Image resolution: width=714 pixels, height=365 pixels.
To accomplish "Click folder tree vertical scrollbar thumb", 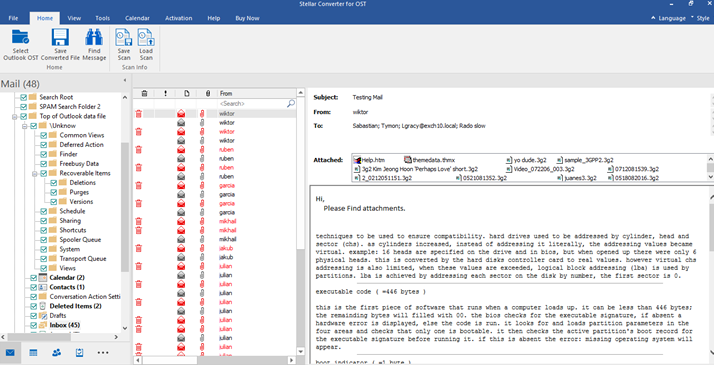I will coord(125,207).
